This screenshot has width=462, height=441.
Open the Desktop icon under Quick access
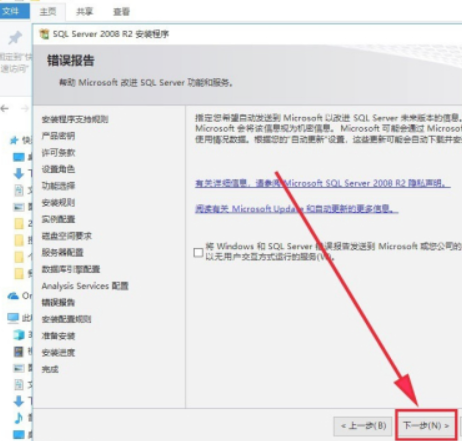[x=19, y=157]
